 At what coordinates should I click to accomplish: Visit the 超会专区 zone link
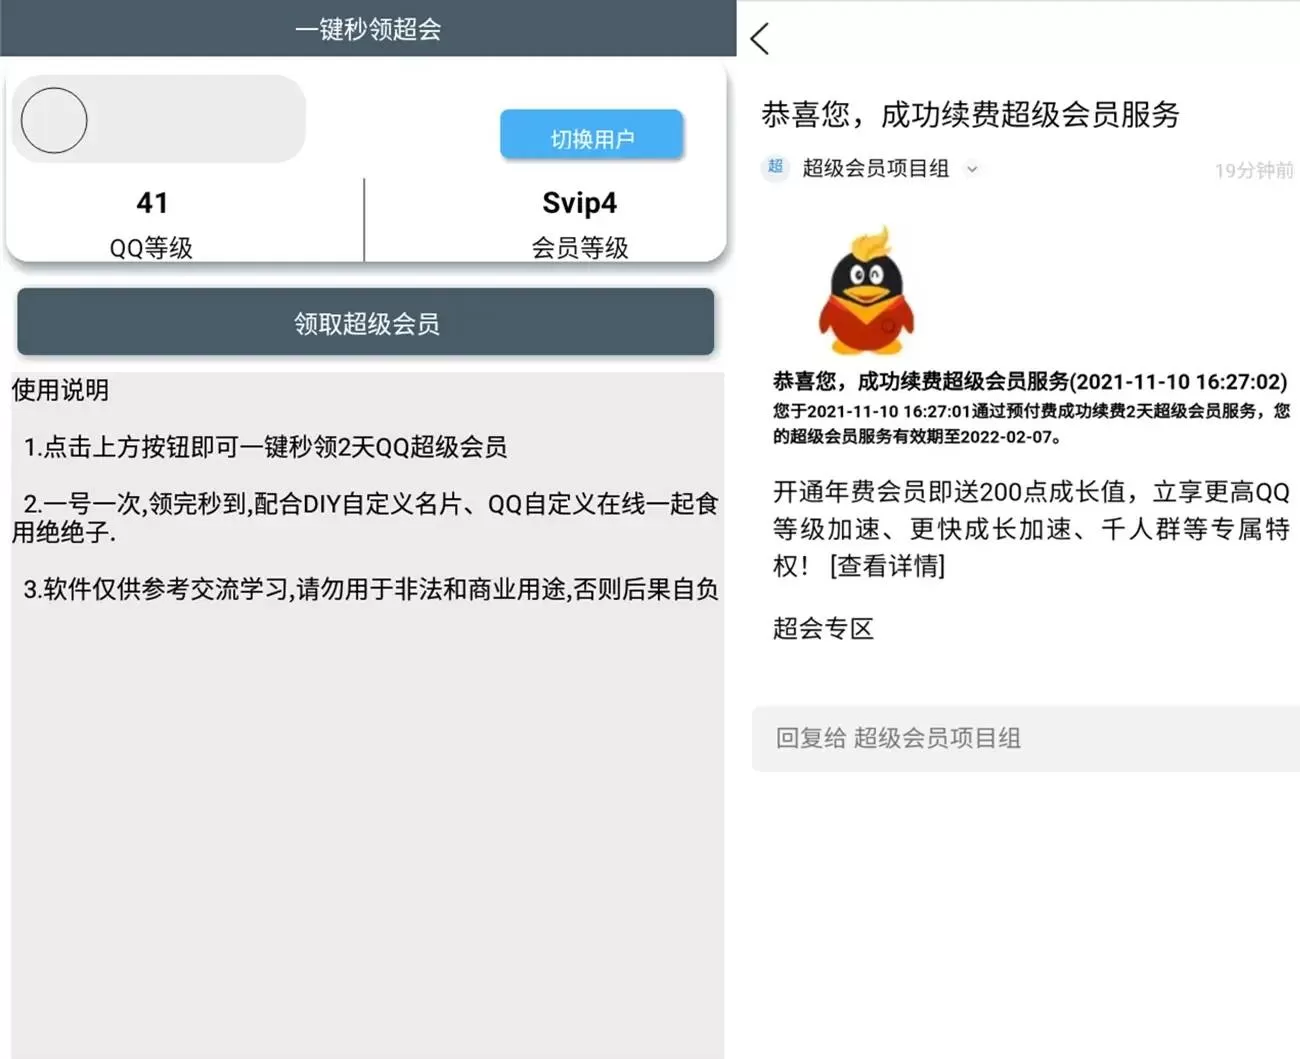pos(823,629)
